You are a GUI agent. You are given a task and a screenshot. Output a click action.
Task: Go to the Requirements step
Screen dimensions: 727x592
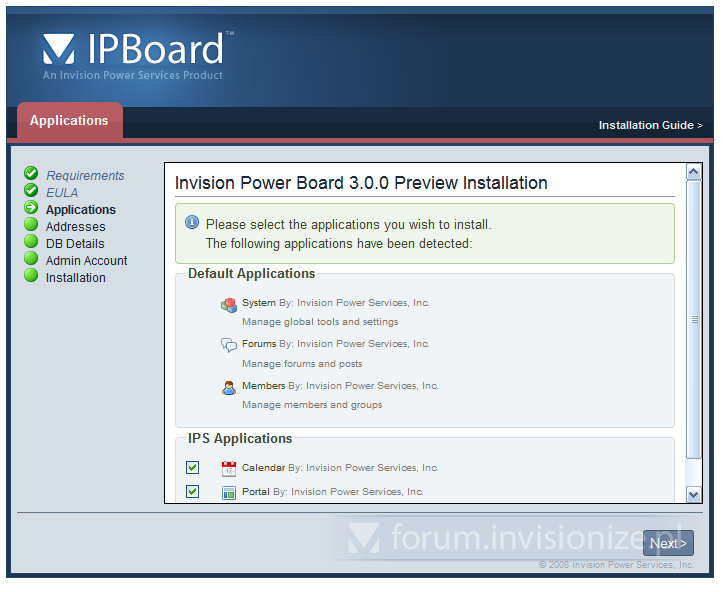[85, 176]
